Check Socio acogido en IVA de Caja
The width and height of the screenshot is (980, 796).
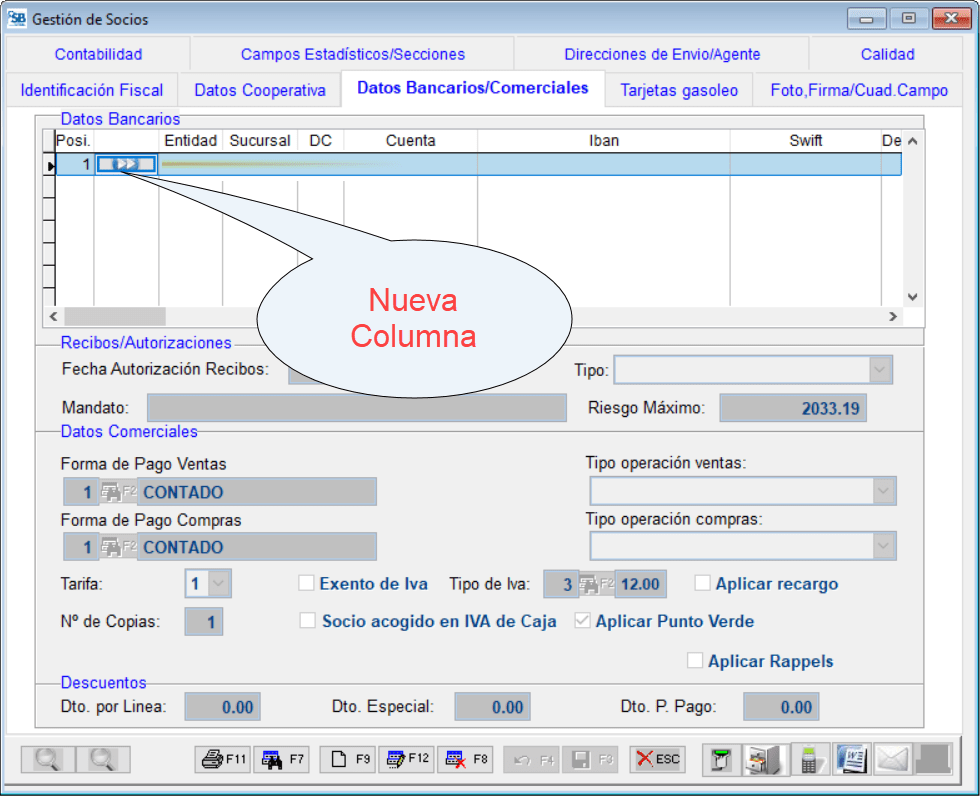[308, 620]
